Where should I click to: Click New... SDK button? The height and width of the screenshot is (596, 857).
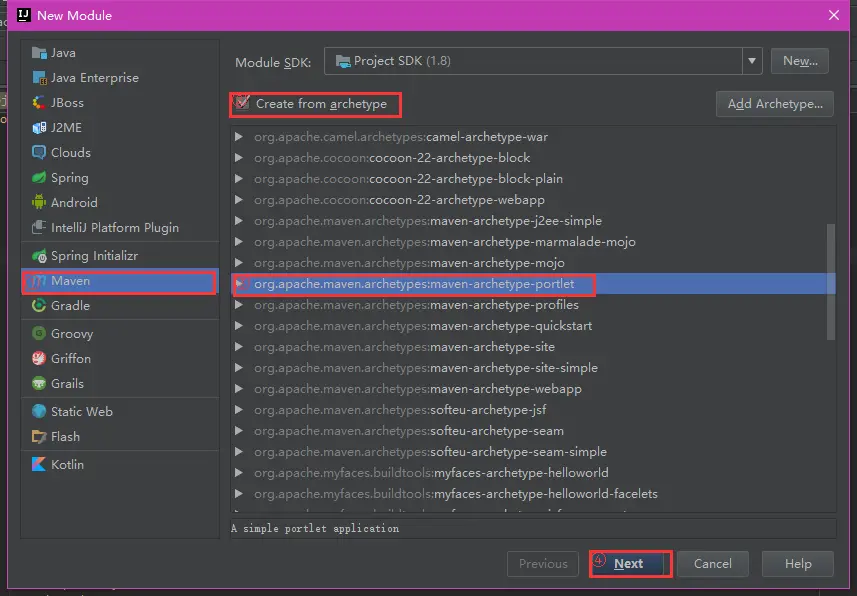pyautogui.click(x=800, y=61)
